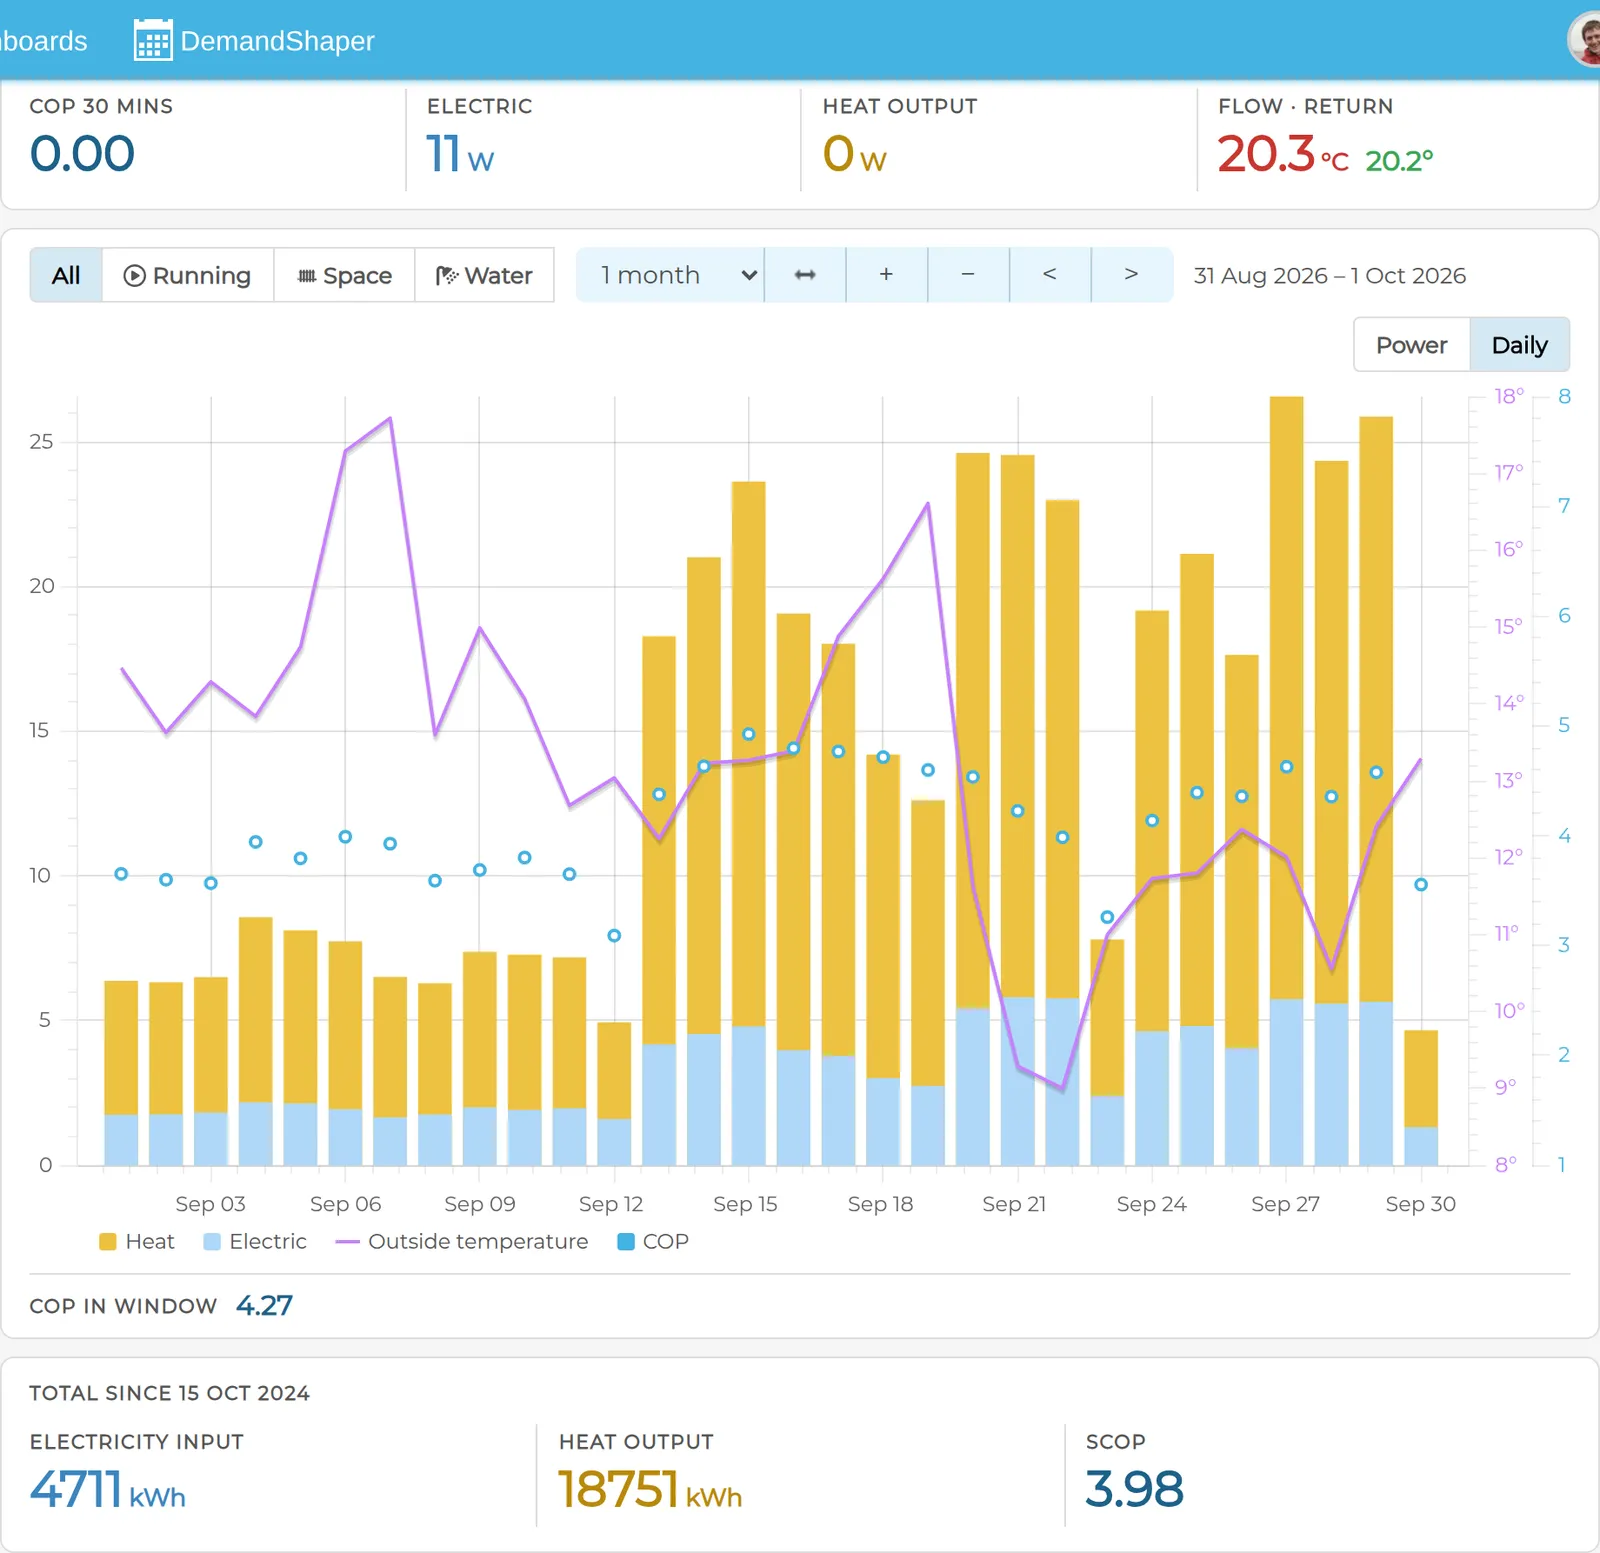Click the Heat Output 0 W reading
1600x1553 pixels.
click(x=855, y=155)
